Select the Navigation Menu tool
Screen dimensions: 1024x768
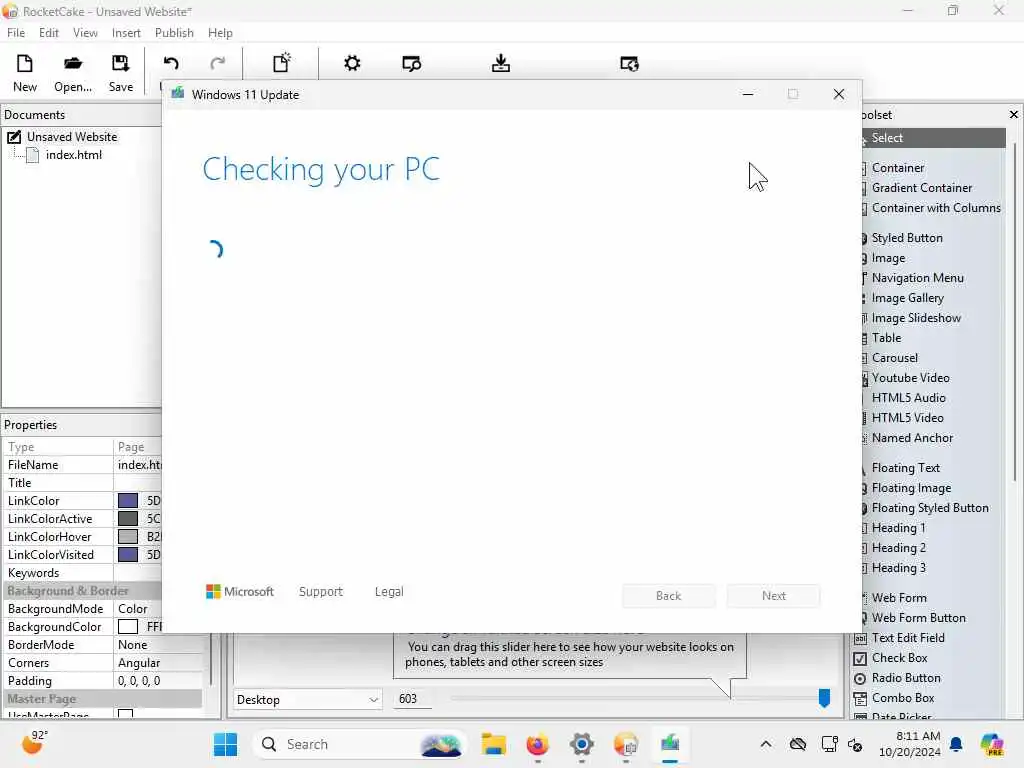(x=917, y=278)
